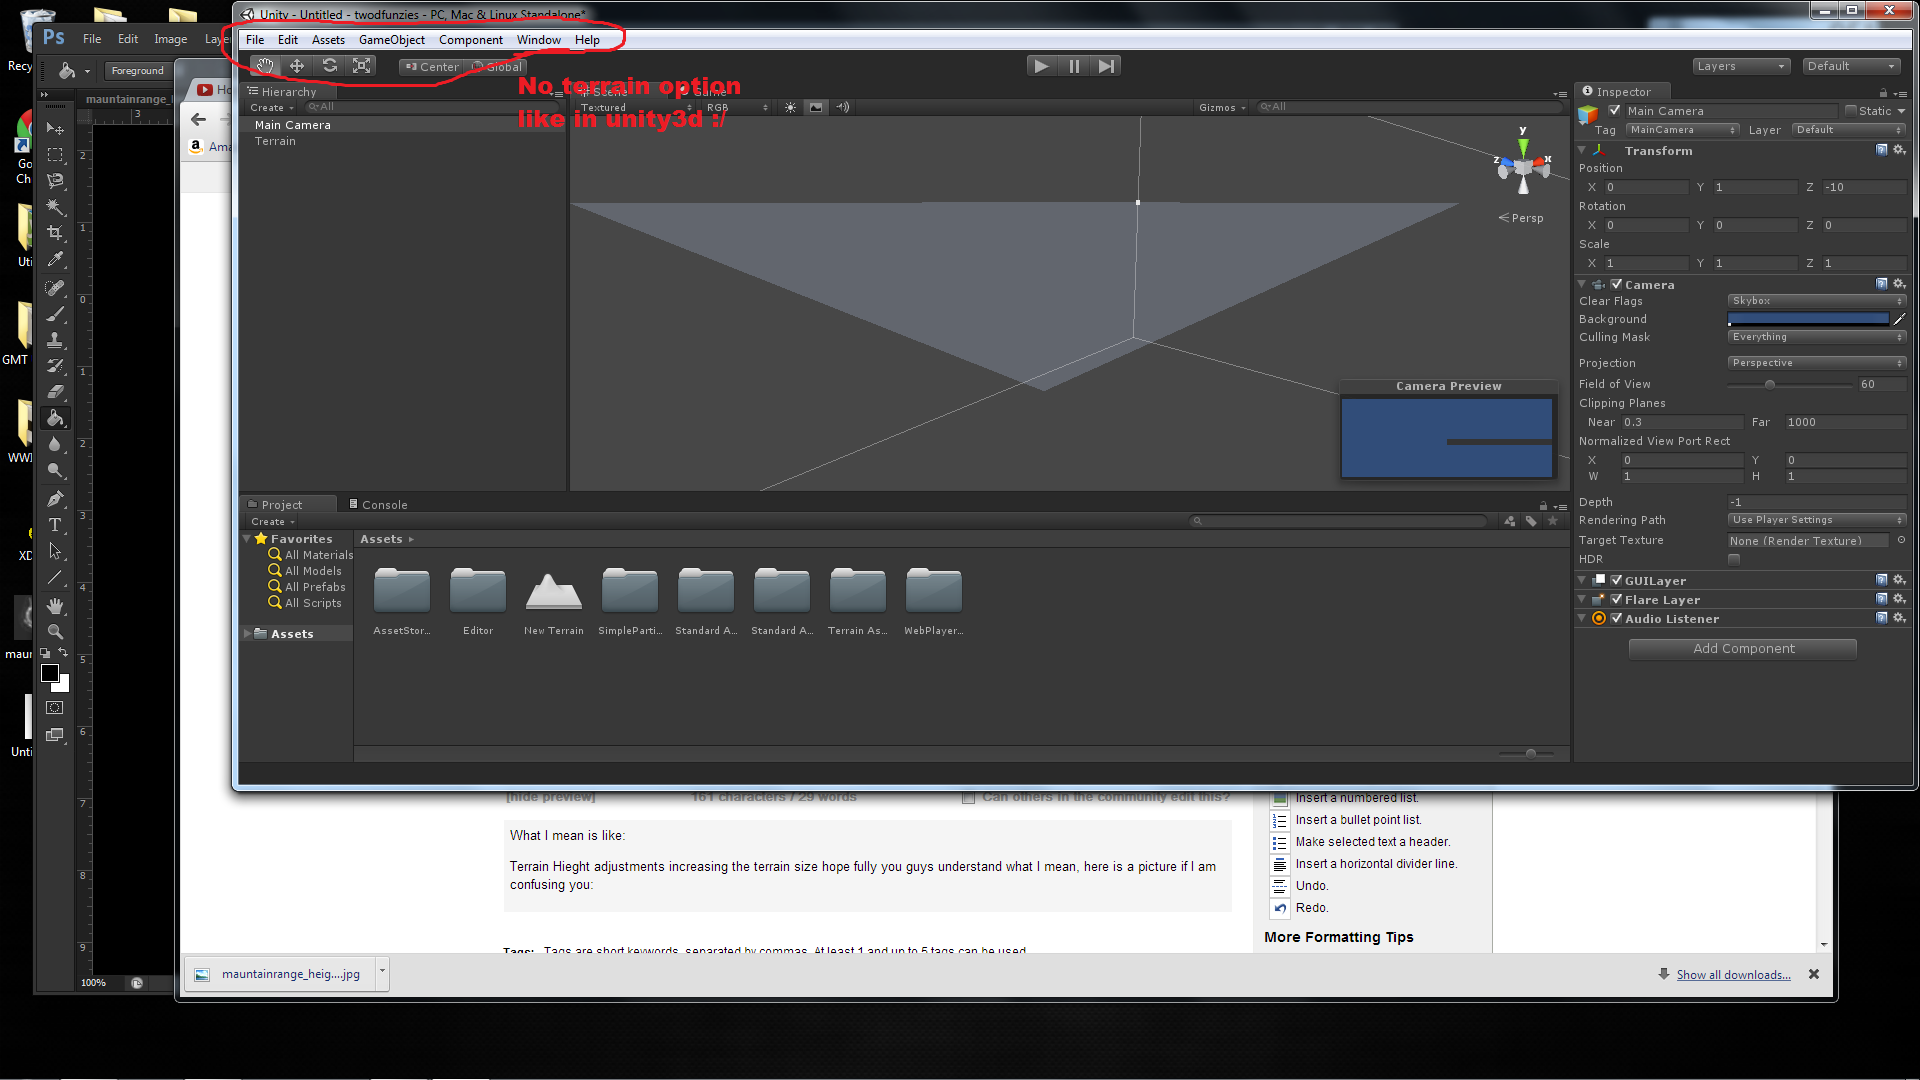Click the Pause button in Unity

coord(1074,66)
